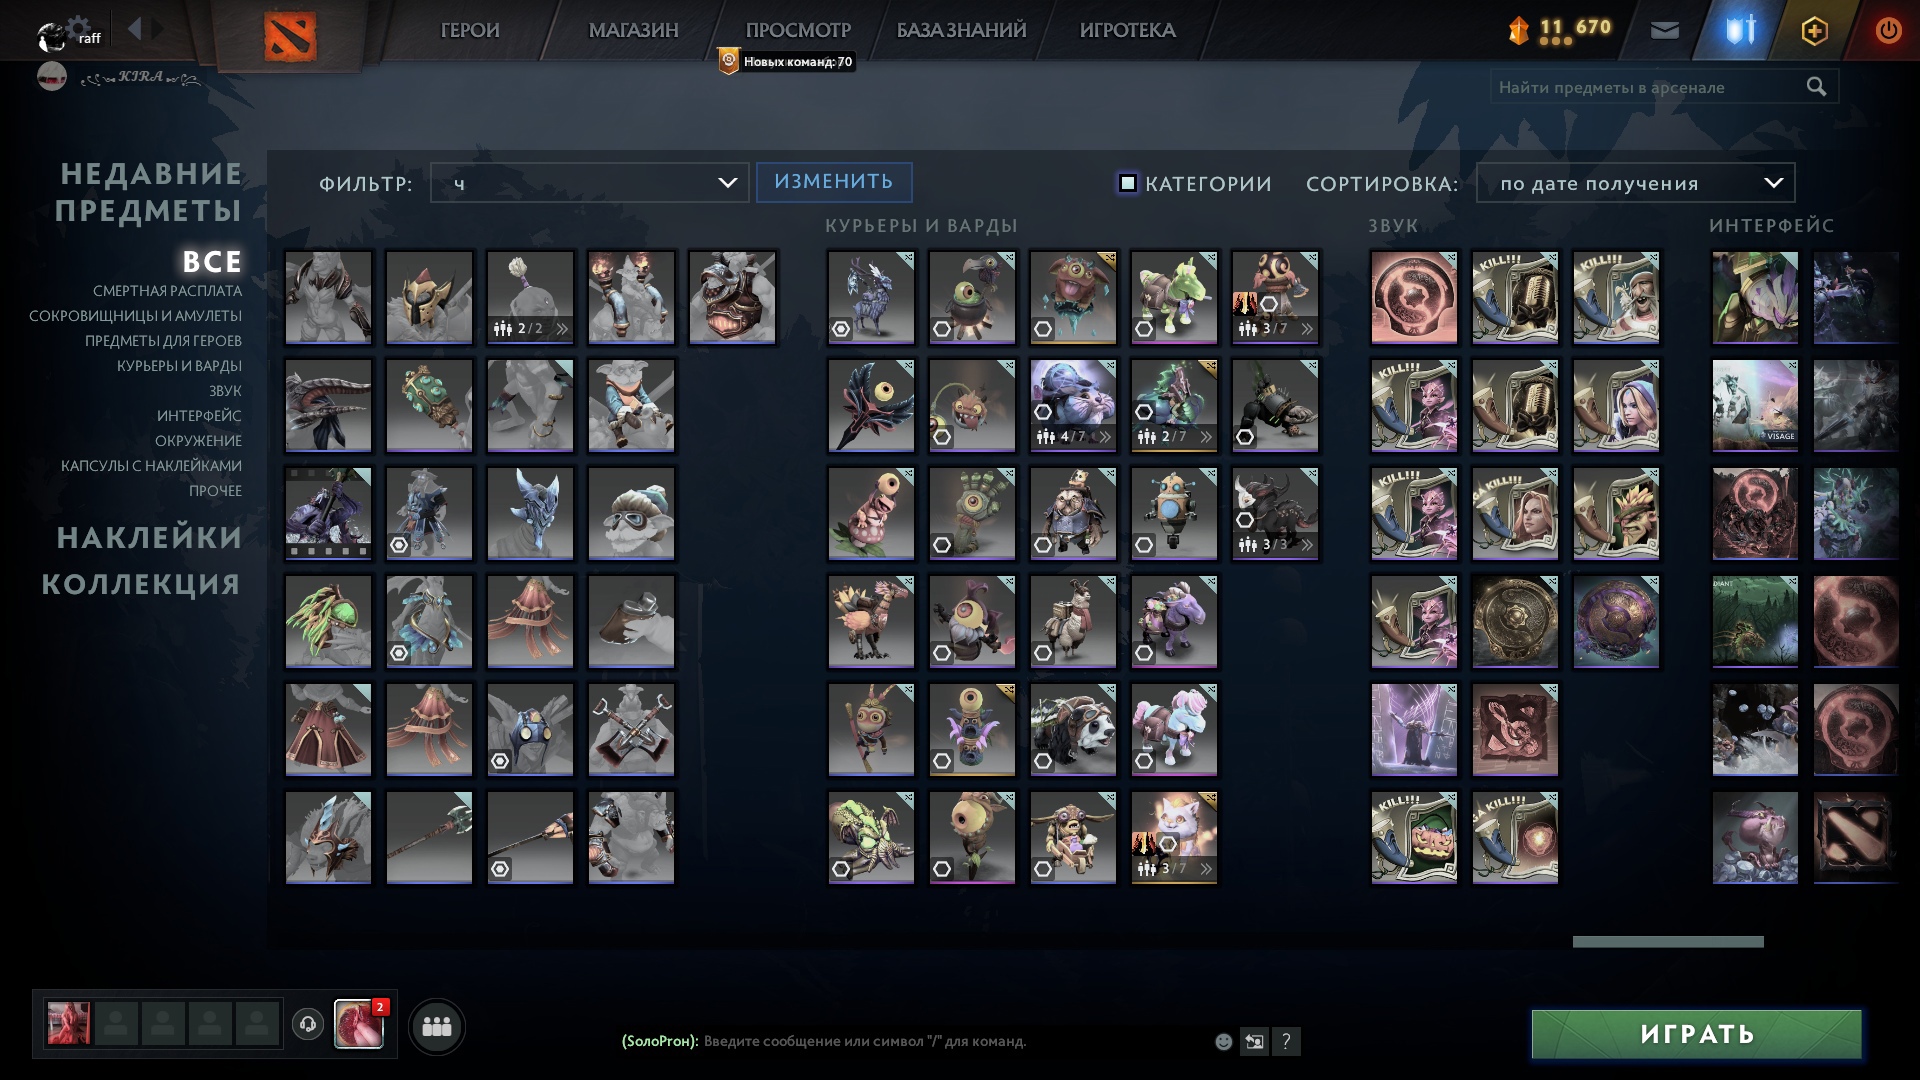
Task: Click the gold hexagon plus icon
Action: [x=1814, y=31]
